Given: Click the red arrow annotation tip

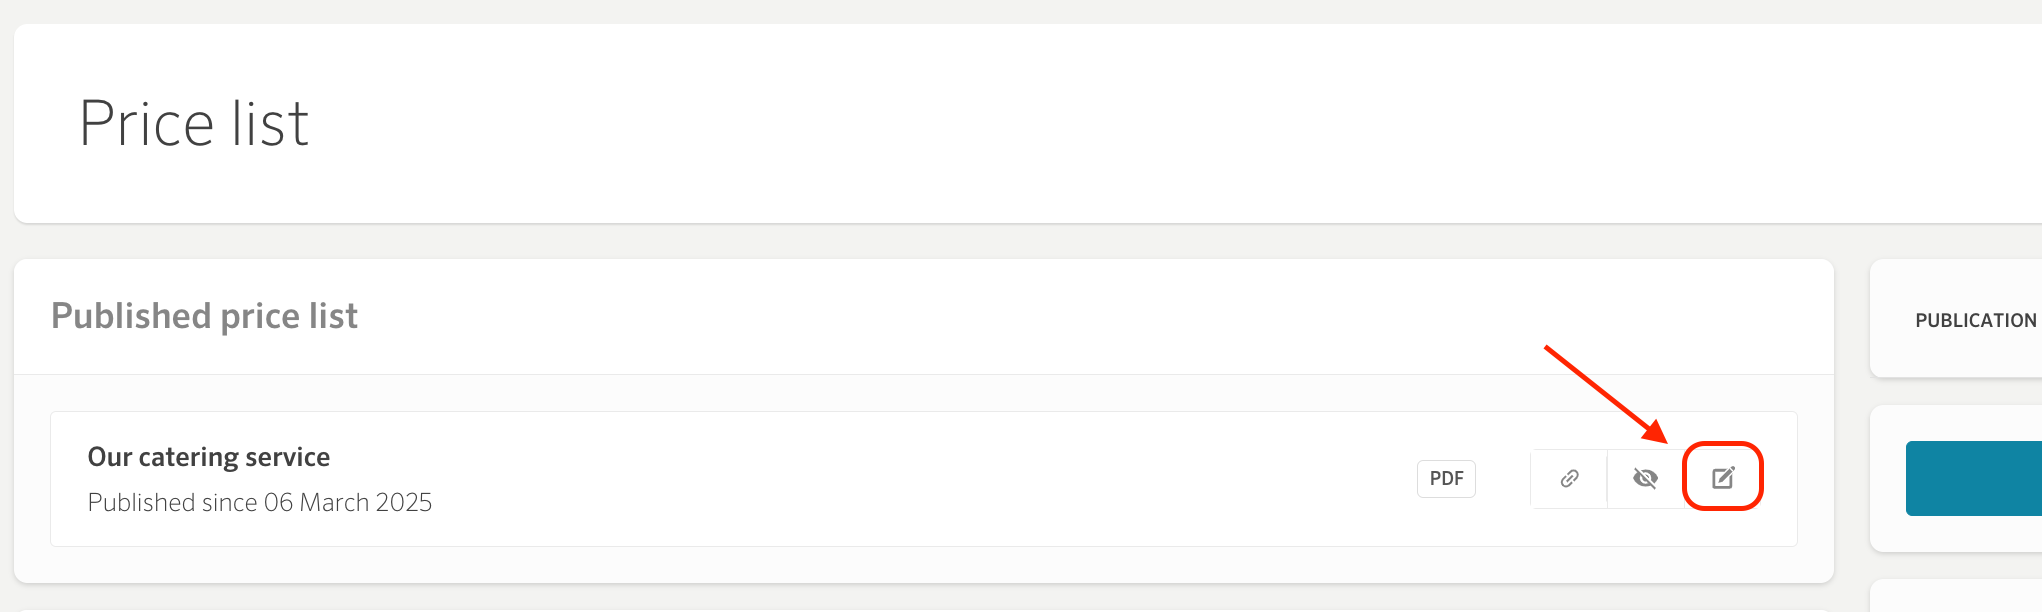Looking at the screenshot, I should point(1664,439).
